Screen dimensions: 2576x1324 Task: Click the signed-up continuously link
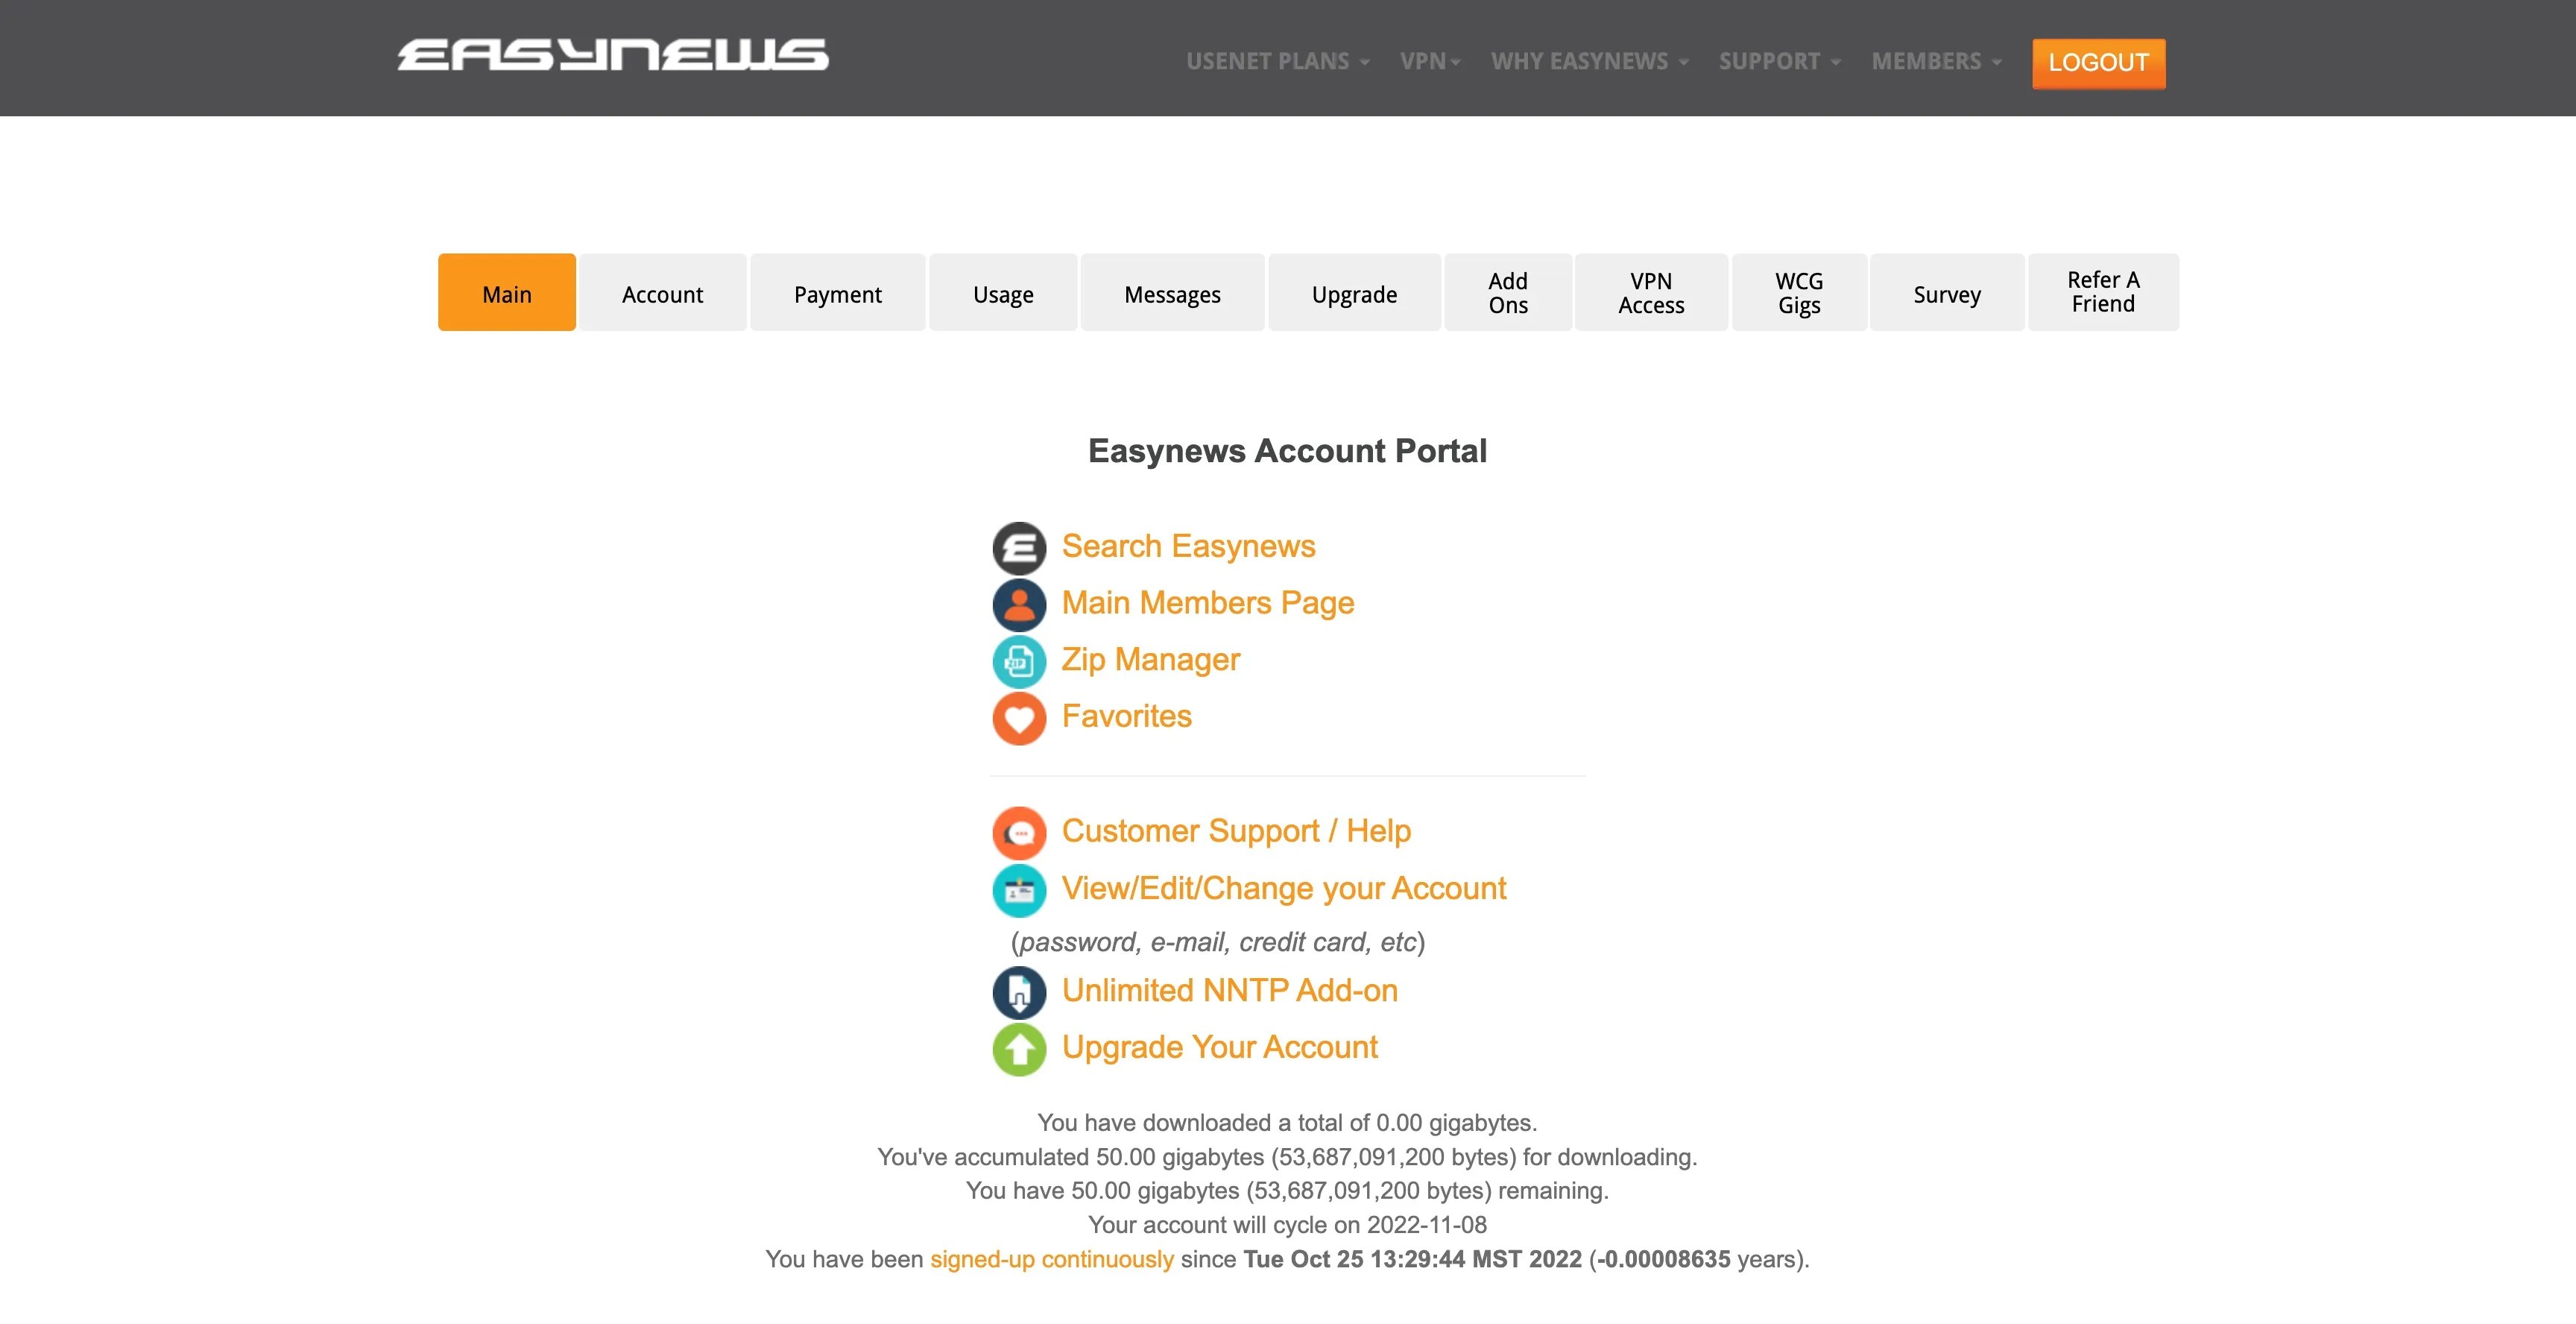click(x=1050, y=1259)
